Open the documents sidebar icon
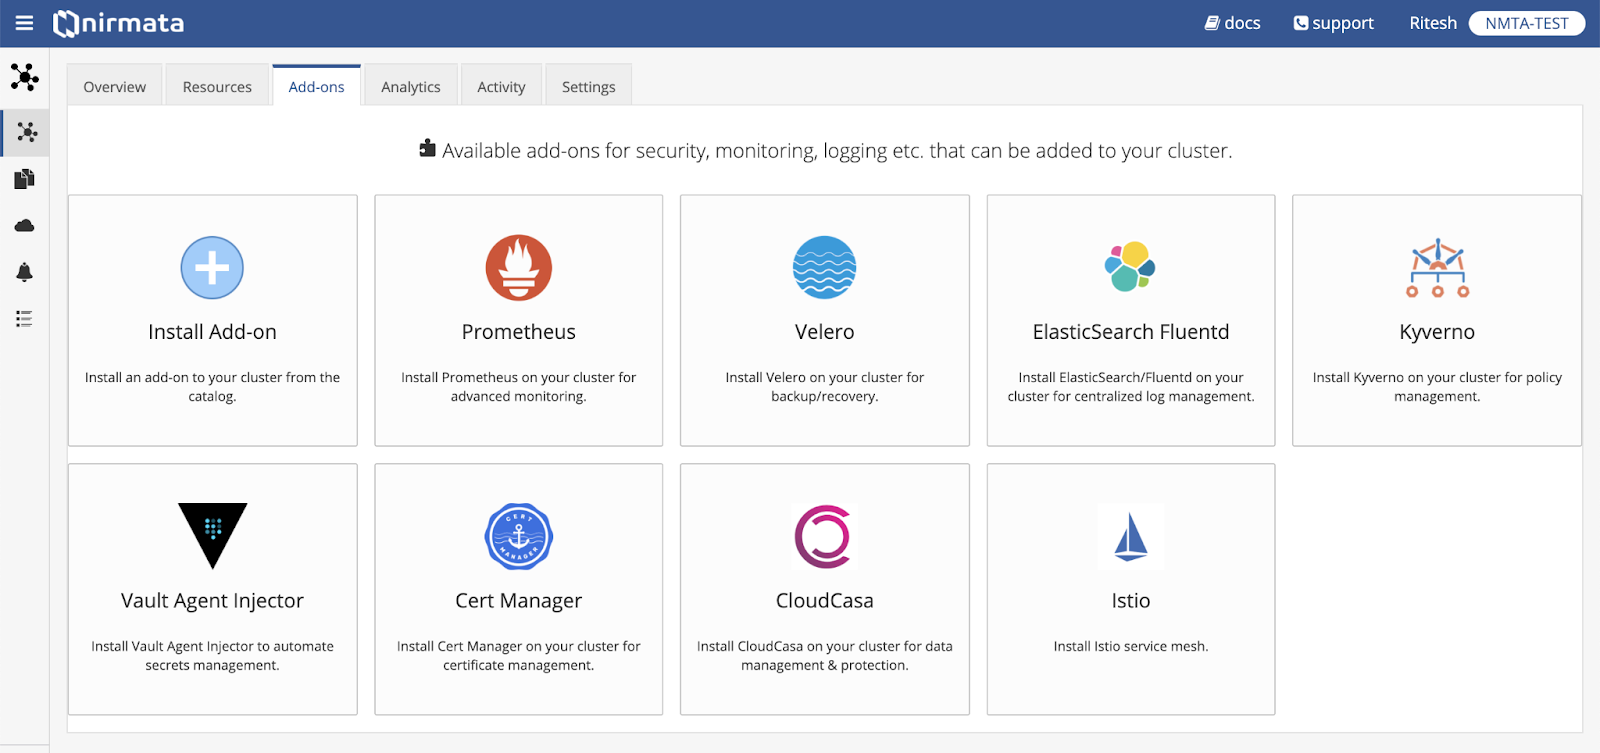Viewport: 1600px width, 753px height. 24,179
